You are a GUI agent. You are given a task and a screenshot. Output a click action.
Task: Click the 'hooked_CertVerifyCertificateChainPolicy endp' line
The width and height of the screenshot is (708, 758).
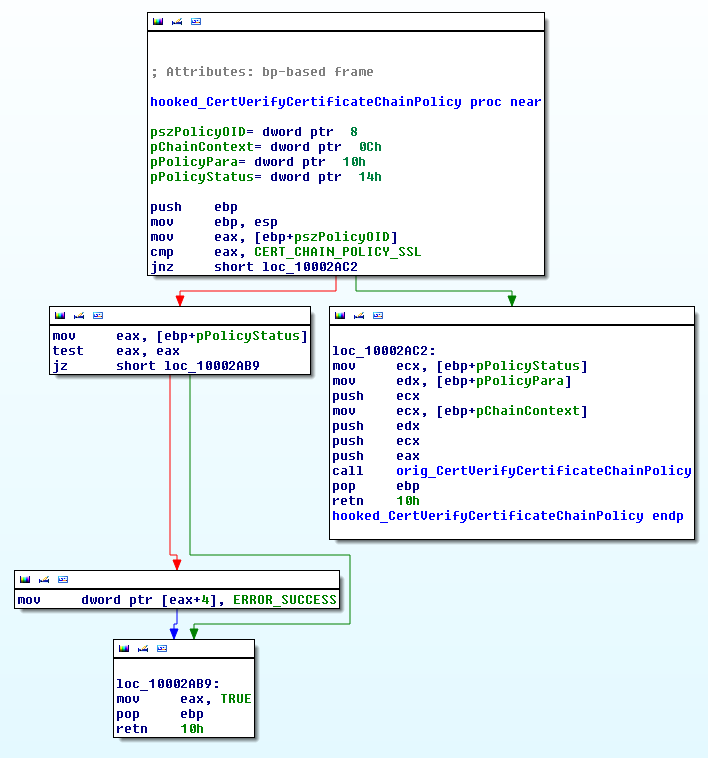click(x=508, y=516)
